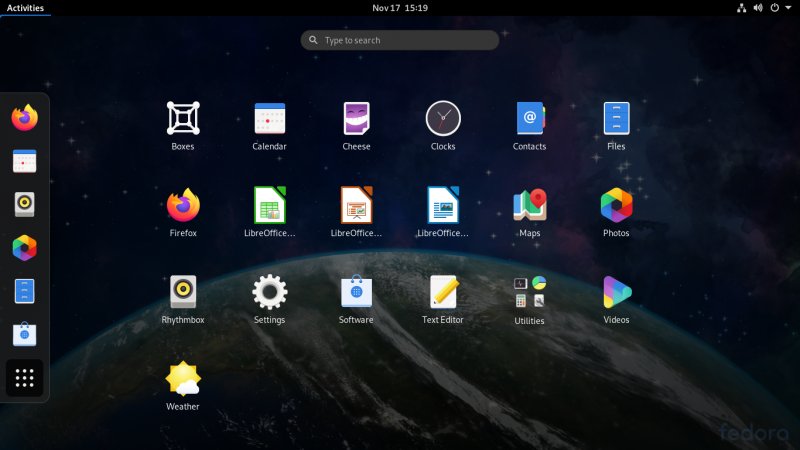Image resolution: width=800 pixels, height=450 pixels.
Task: Click the Rhythmbox speaker icon in the dock
Action: click(24, 204)
